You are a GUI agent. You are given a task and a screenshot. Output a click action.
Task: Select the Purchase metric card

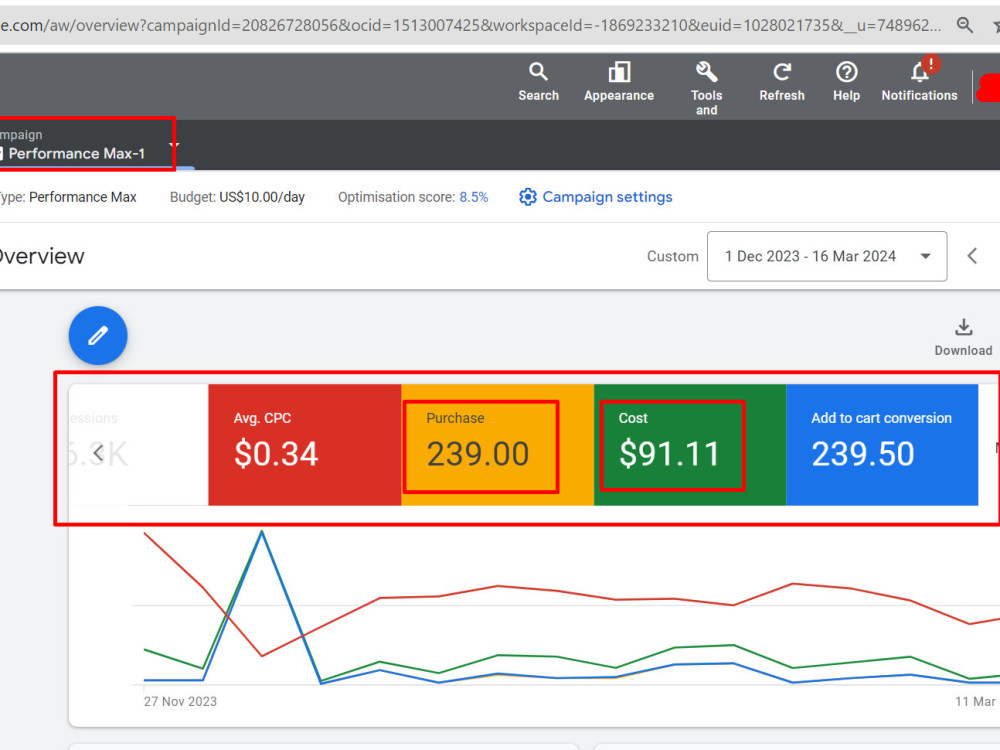497,445
